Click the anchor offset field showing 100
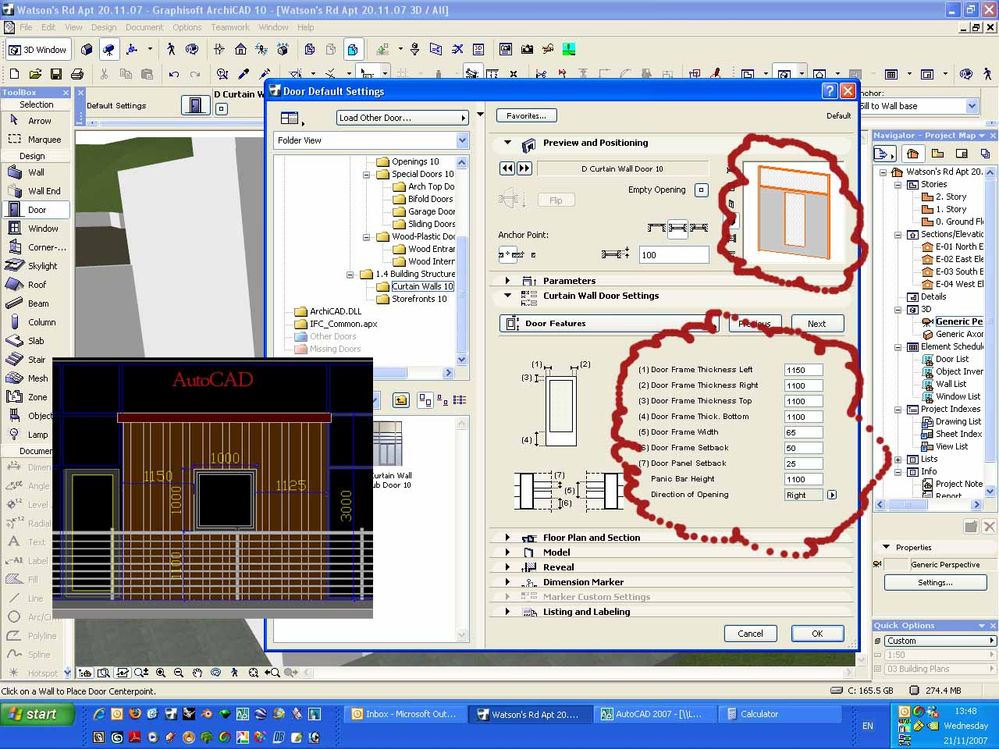The image size is (999, 749). pyautogui.click(x=673, y=255)
